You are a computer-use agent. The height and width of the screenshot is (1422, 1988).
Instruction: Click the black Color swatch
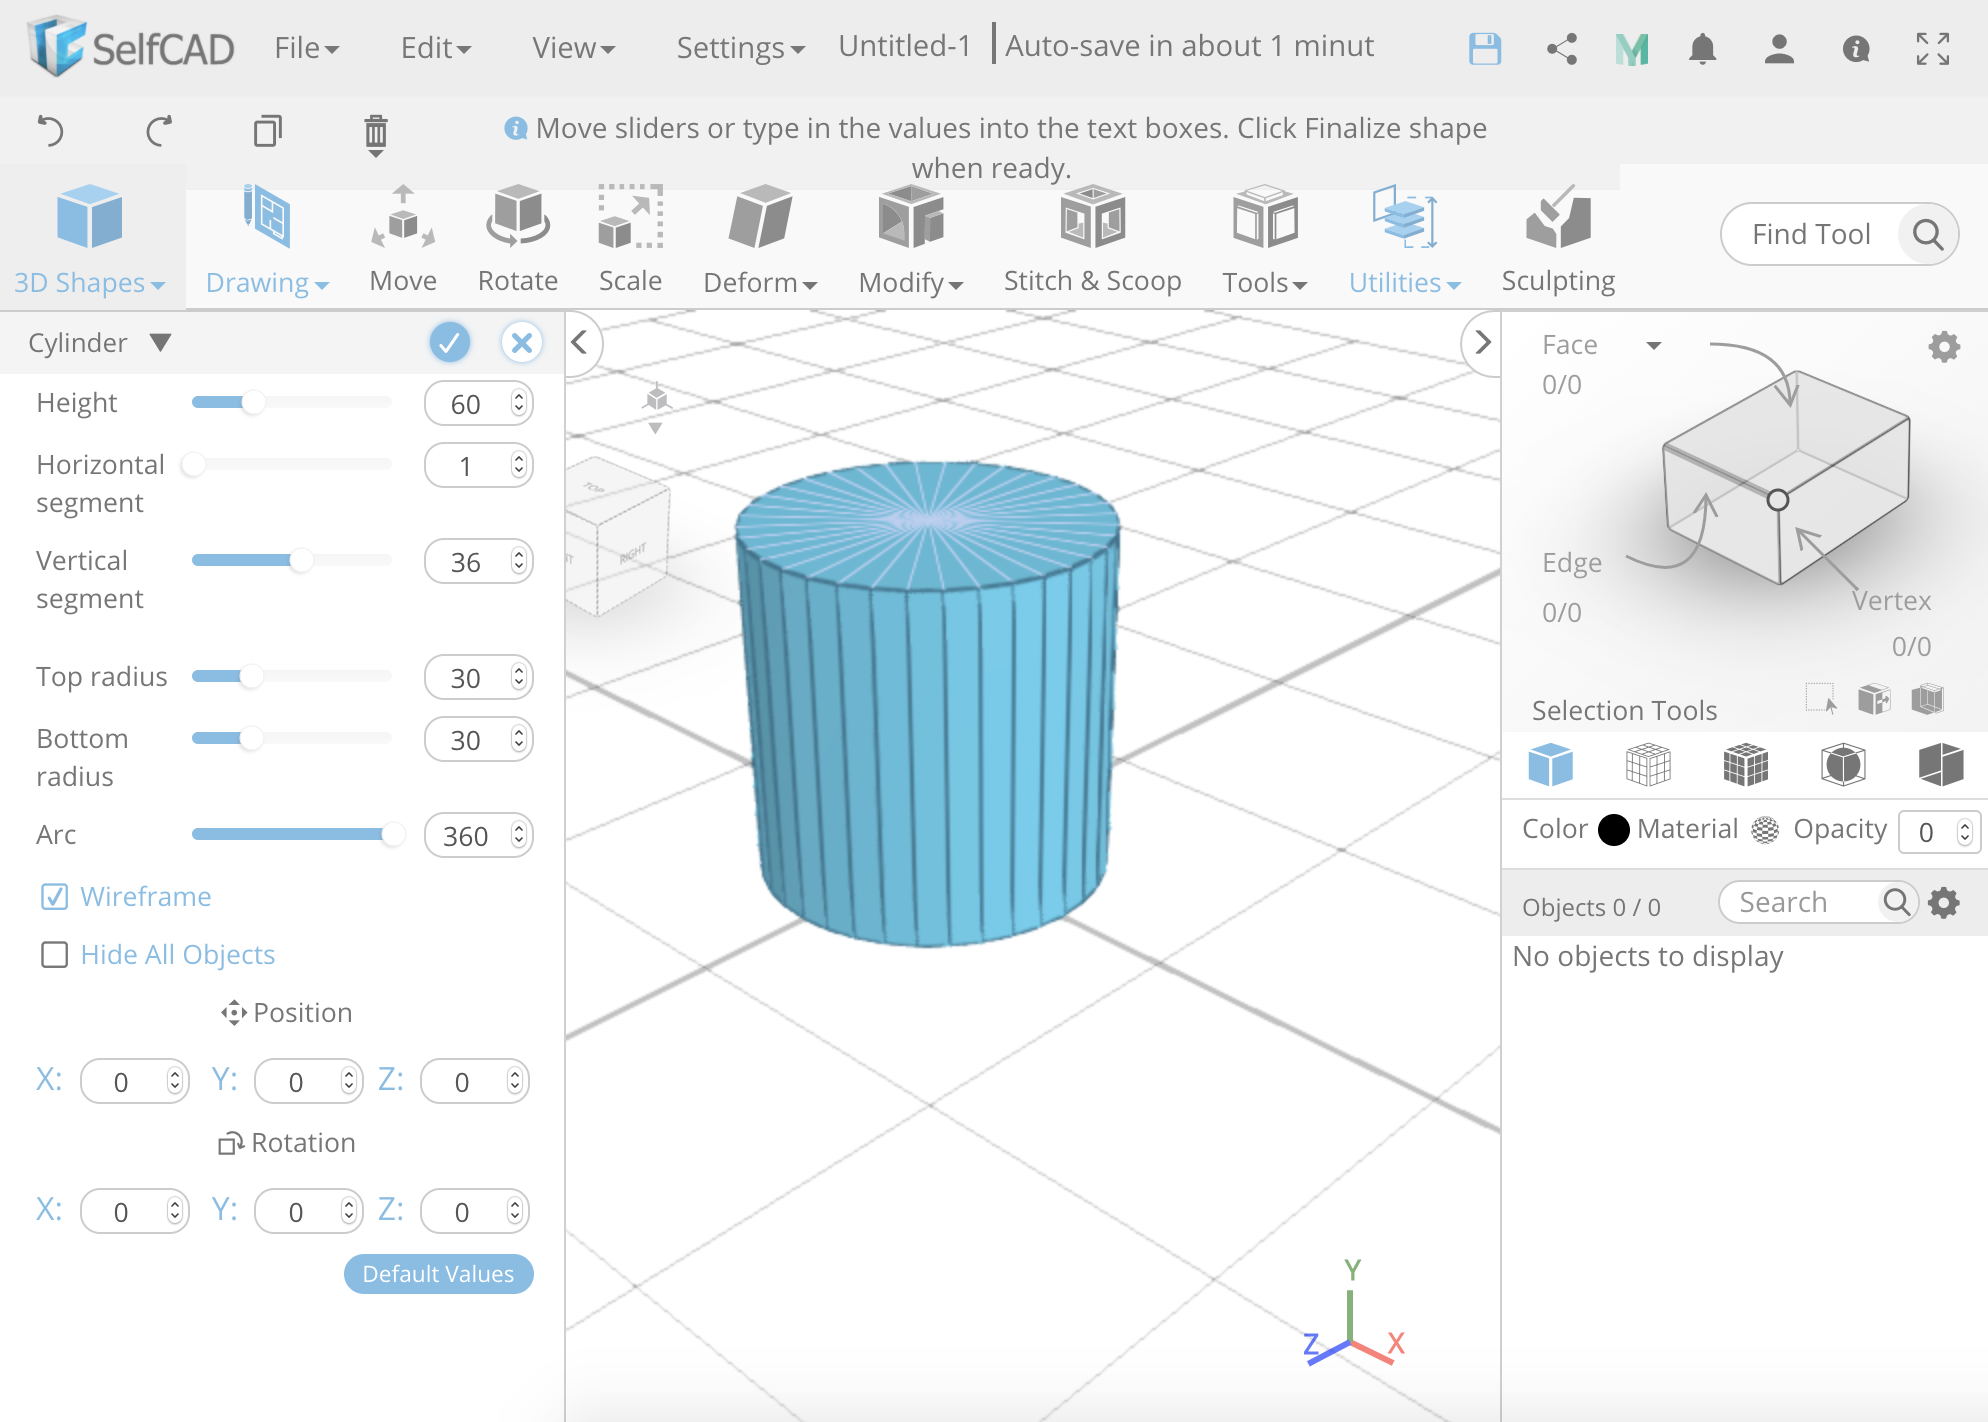click(x=1613, y=829)
